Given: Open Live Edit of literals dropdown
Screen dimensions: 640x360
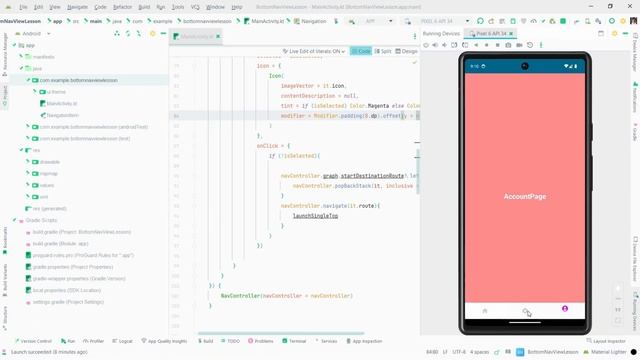Looking at the screenshot, I should 314,51.
